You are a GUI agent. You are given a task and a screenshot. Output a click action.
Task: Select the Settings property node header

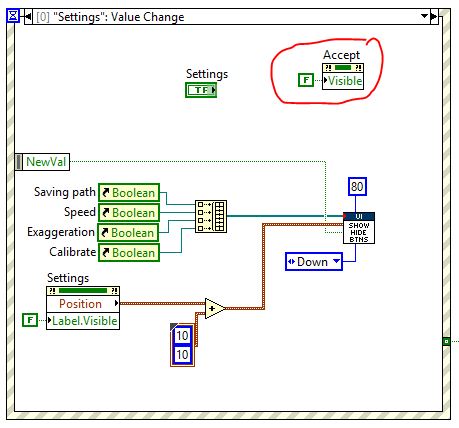(83, 291)
